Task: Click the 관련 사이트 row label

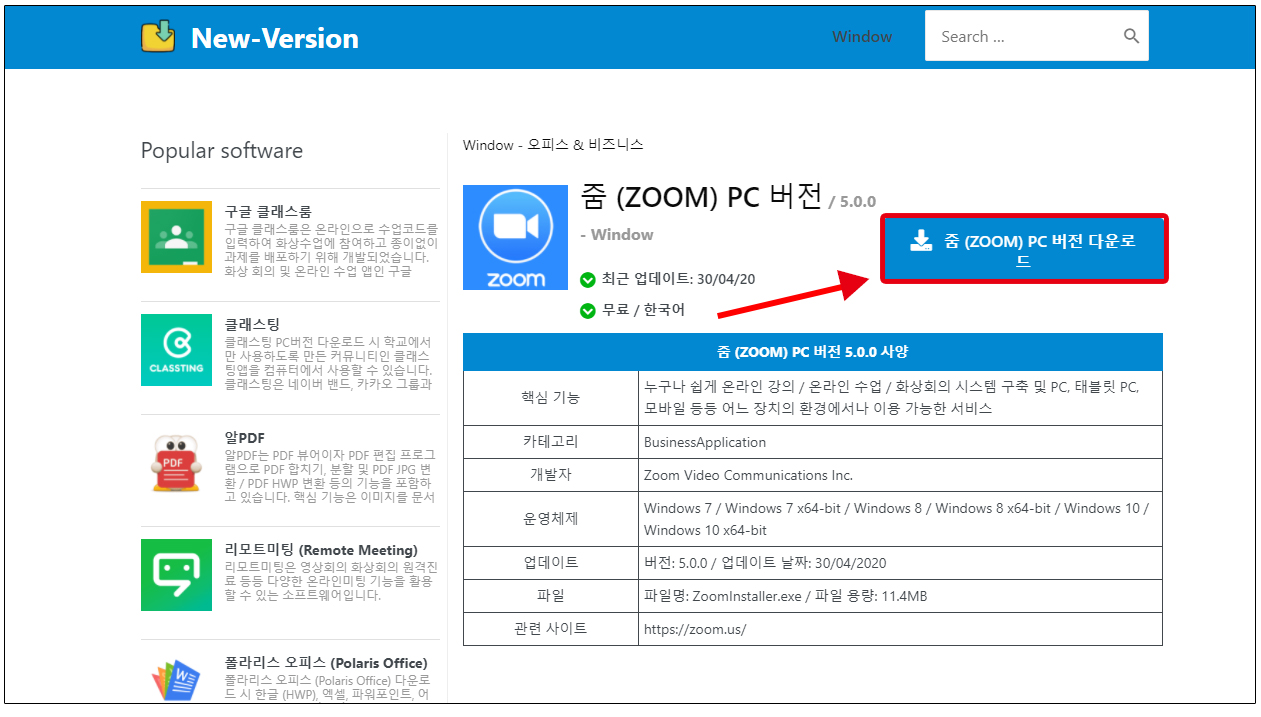Action: (551, 629)
